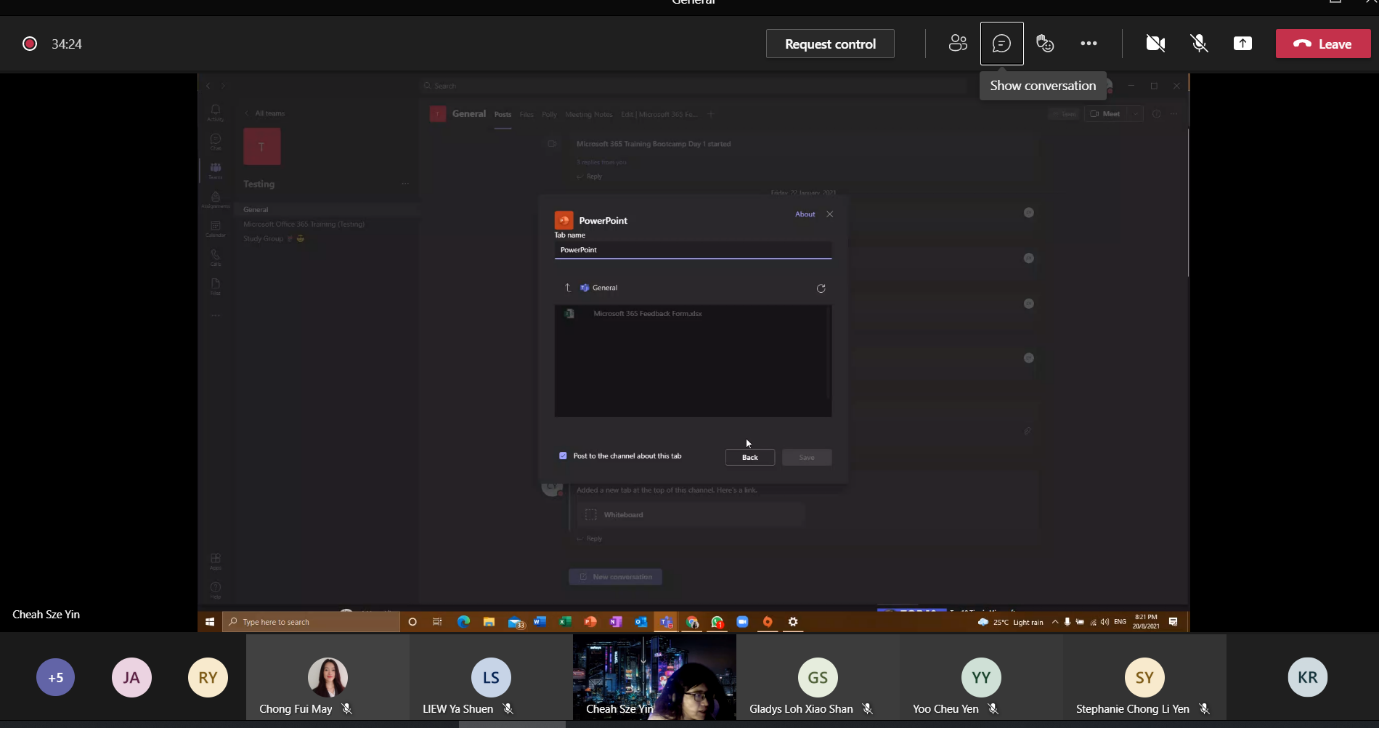
Task: Open Settings gear from the taskbar
Action: [793, 622]
